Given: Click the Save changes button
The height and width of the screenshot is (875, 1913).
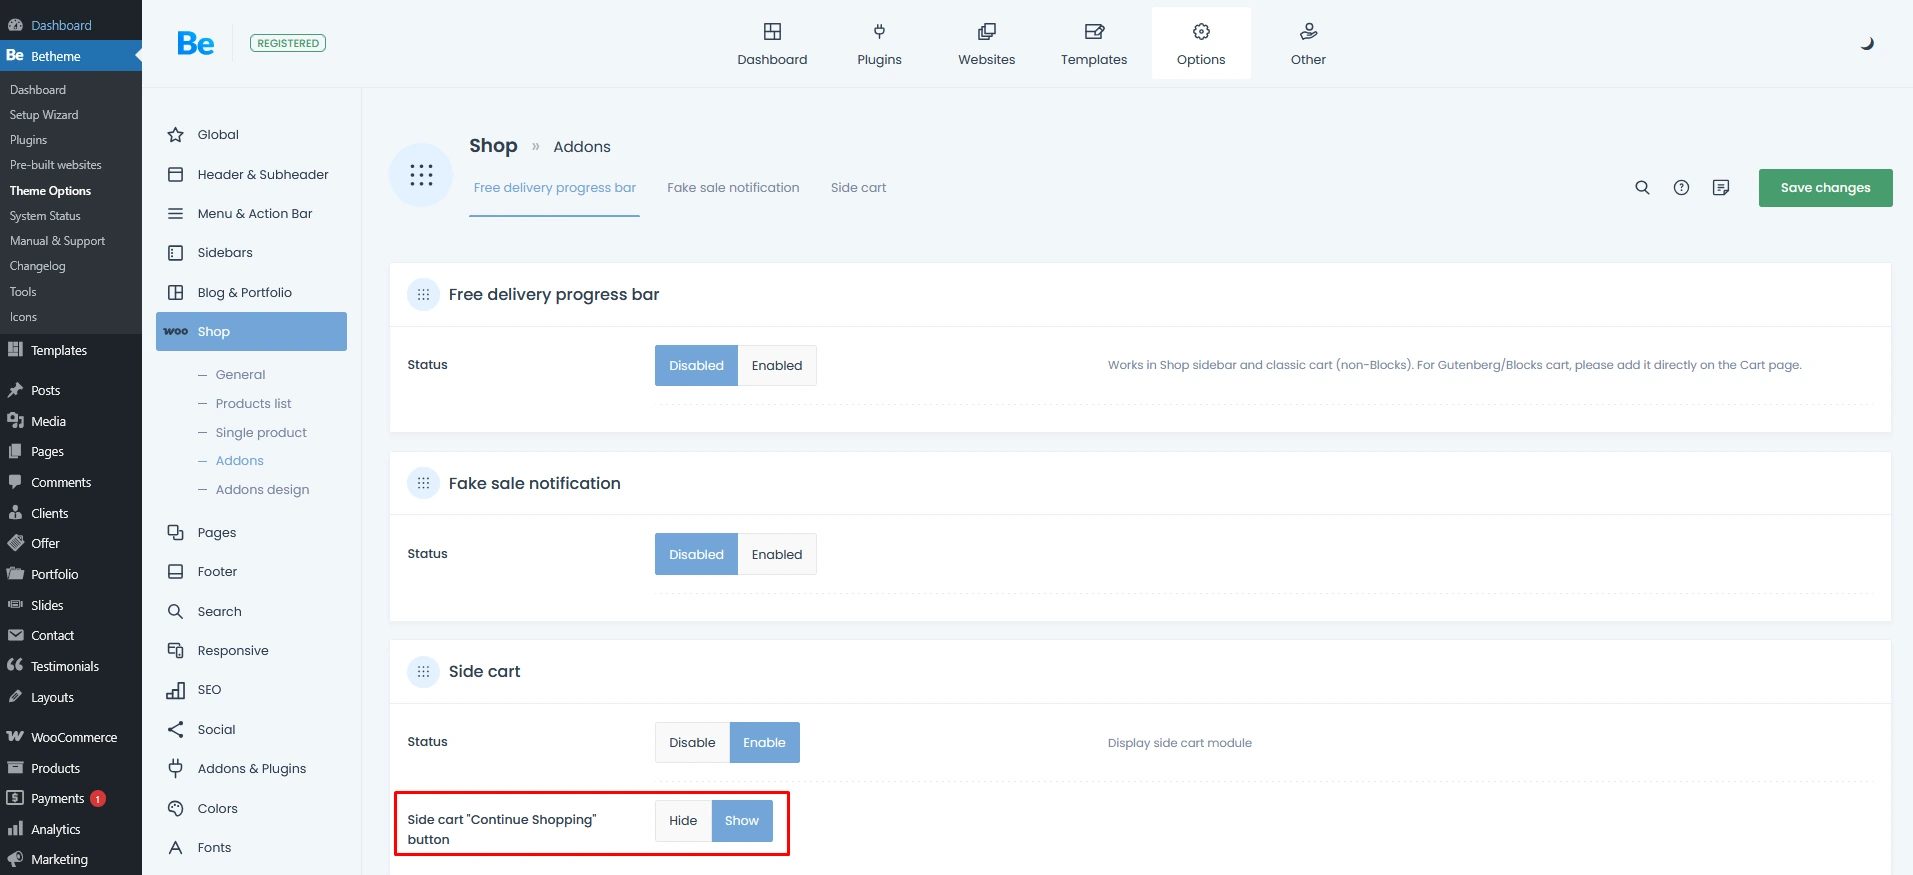Looking at the screenshot, I should click(x=1825, y=188).
